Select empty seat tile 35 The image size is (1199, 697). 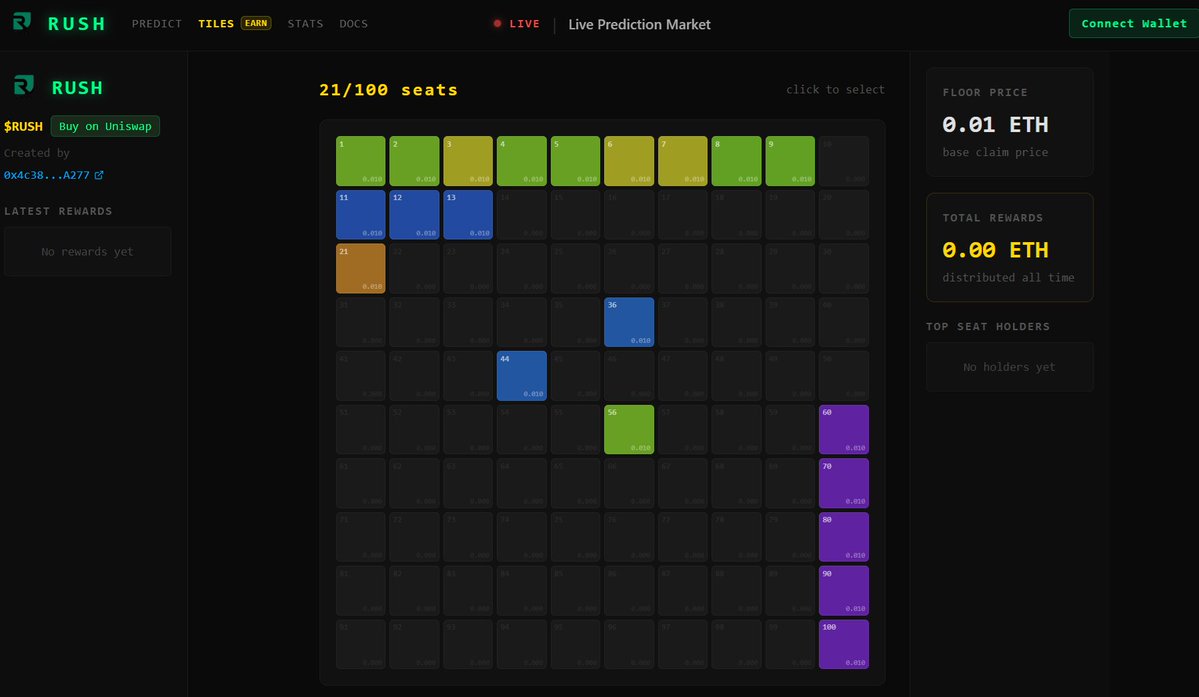pyautogui.click(x=576, y=323)
